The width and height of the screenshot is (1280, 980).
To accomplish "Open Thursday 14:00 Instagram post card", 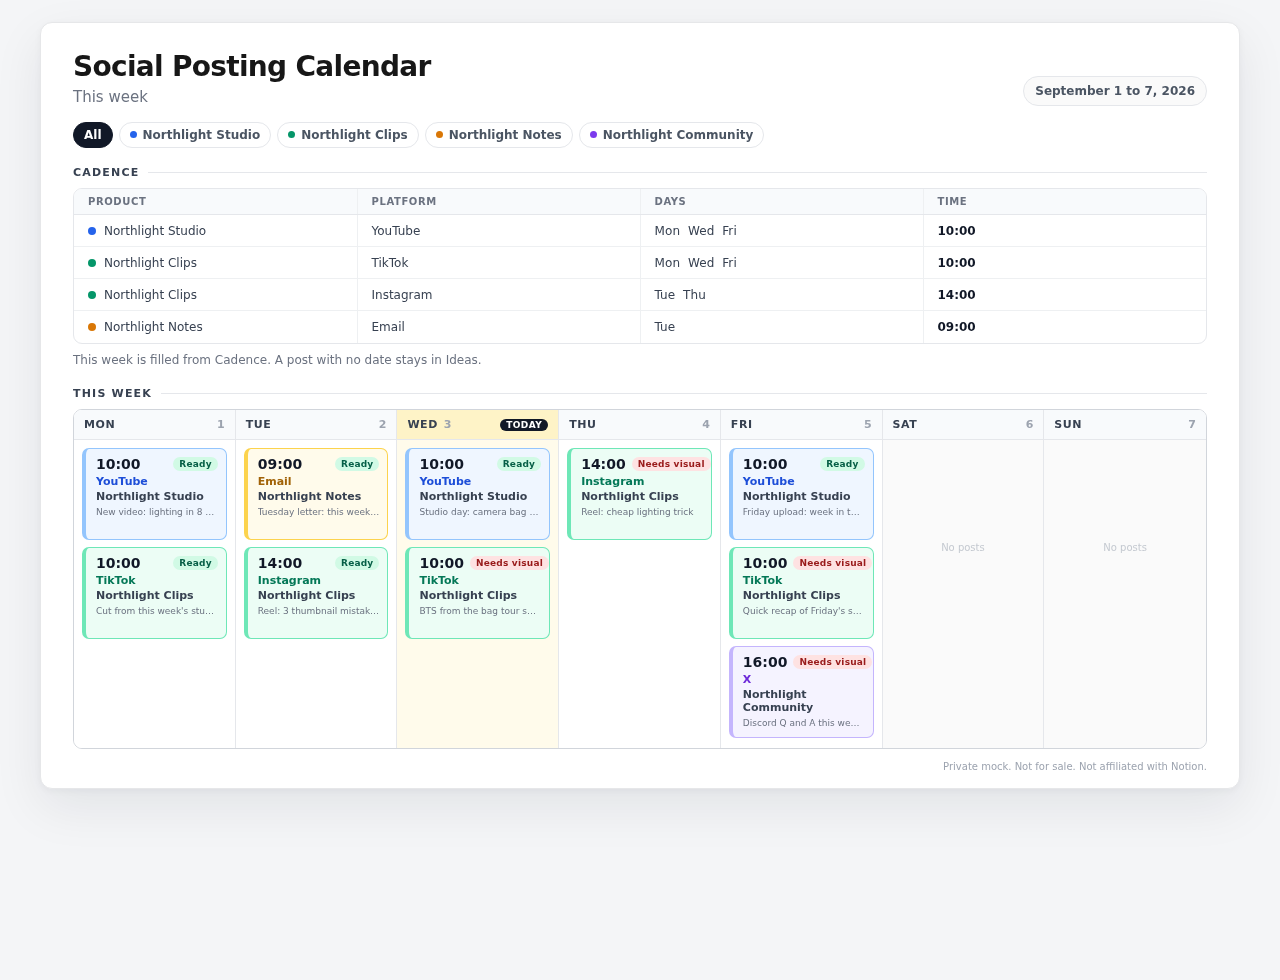I will pyautogui.click(x=640, y=494).
